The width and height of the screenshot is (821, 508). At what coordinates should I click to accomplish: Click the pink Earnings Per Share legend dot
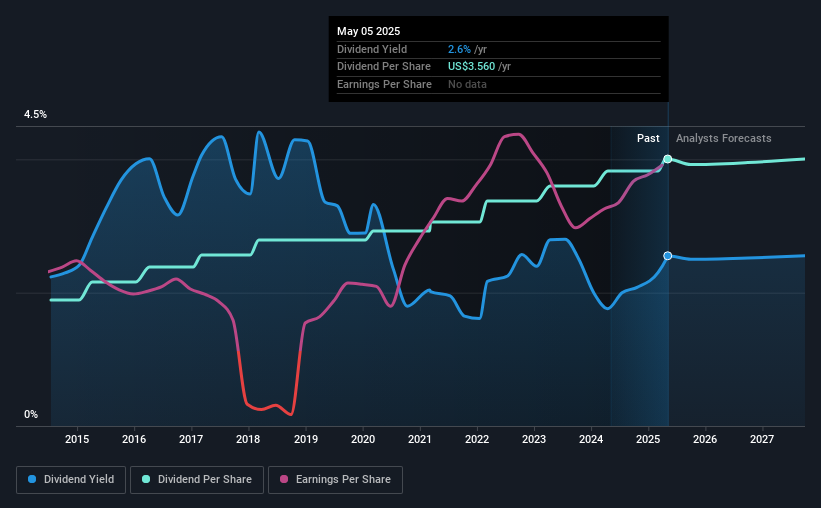tap(284, 479)
